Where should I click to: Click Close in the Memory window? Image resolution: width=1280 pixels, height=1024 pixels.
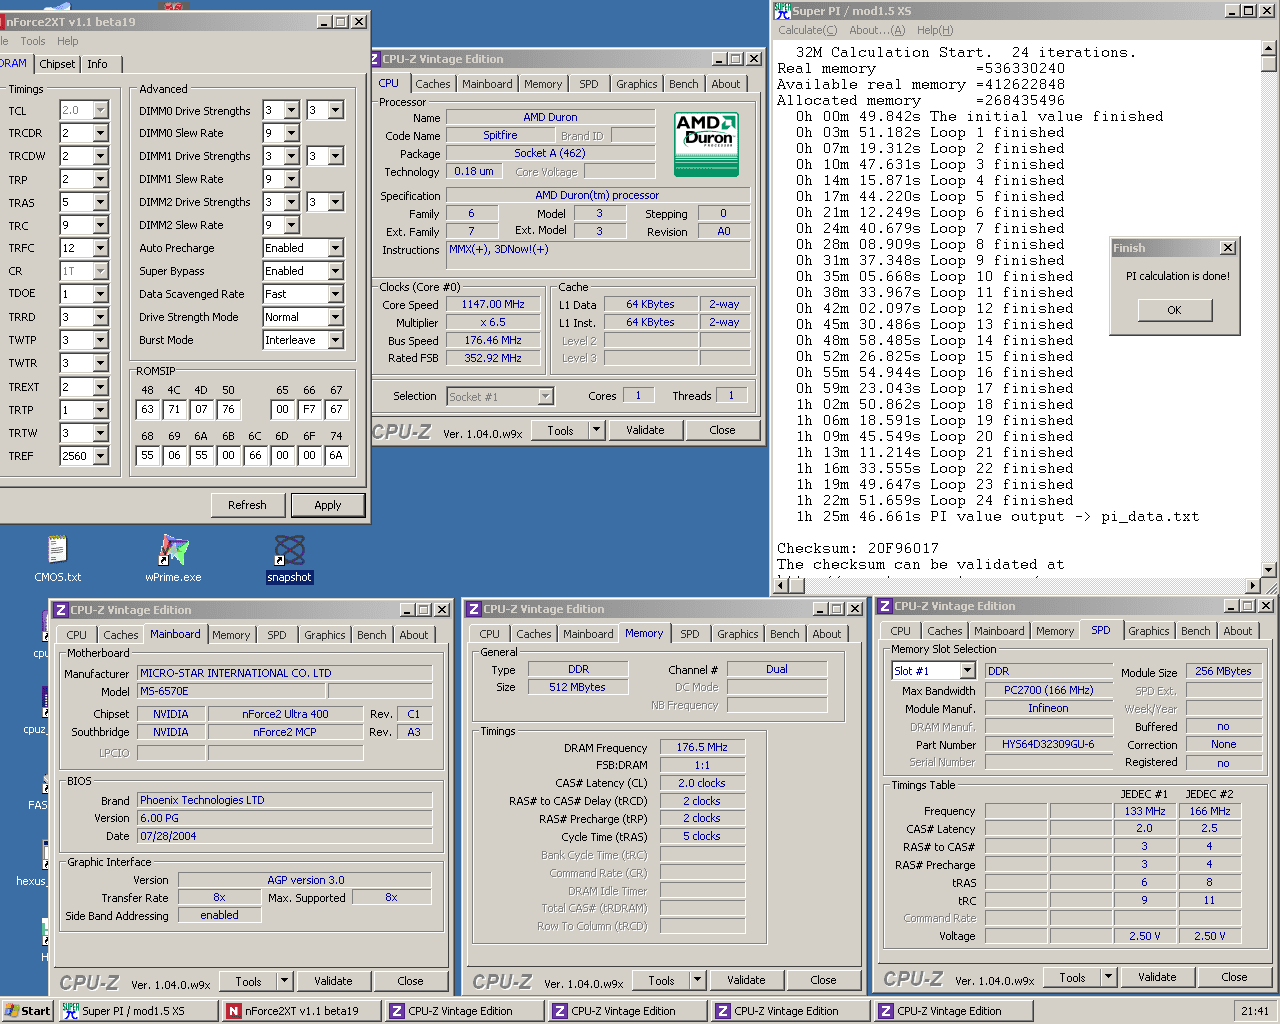tap(823, 980)
